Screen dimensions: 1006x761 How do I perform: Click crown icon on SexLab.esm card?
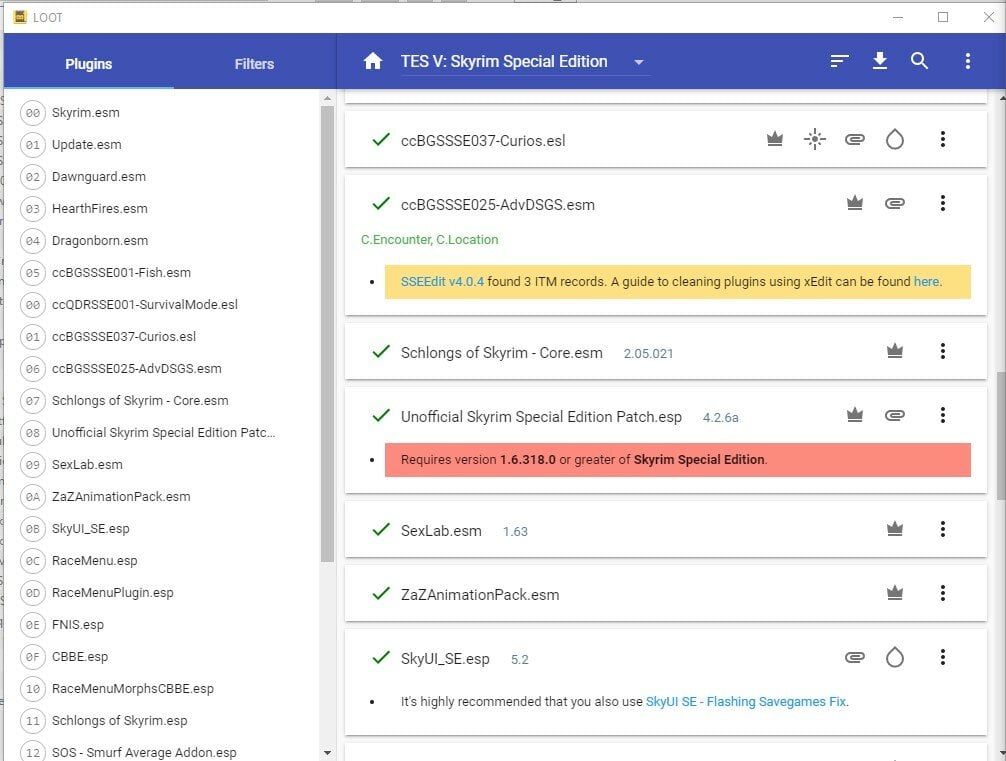[894, 529]
